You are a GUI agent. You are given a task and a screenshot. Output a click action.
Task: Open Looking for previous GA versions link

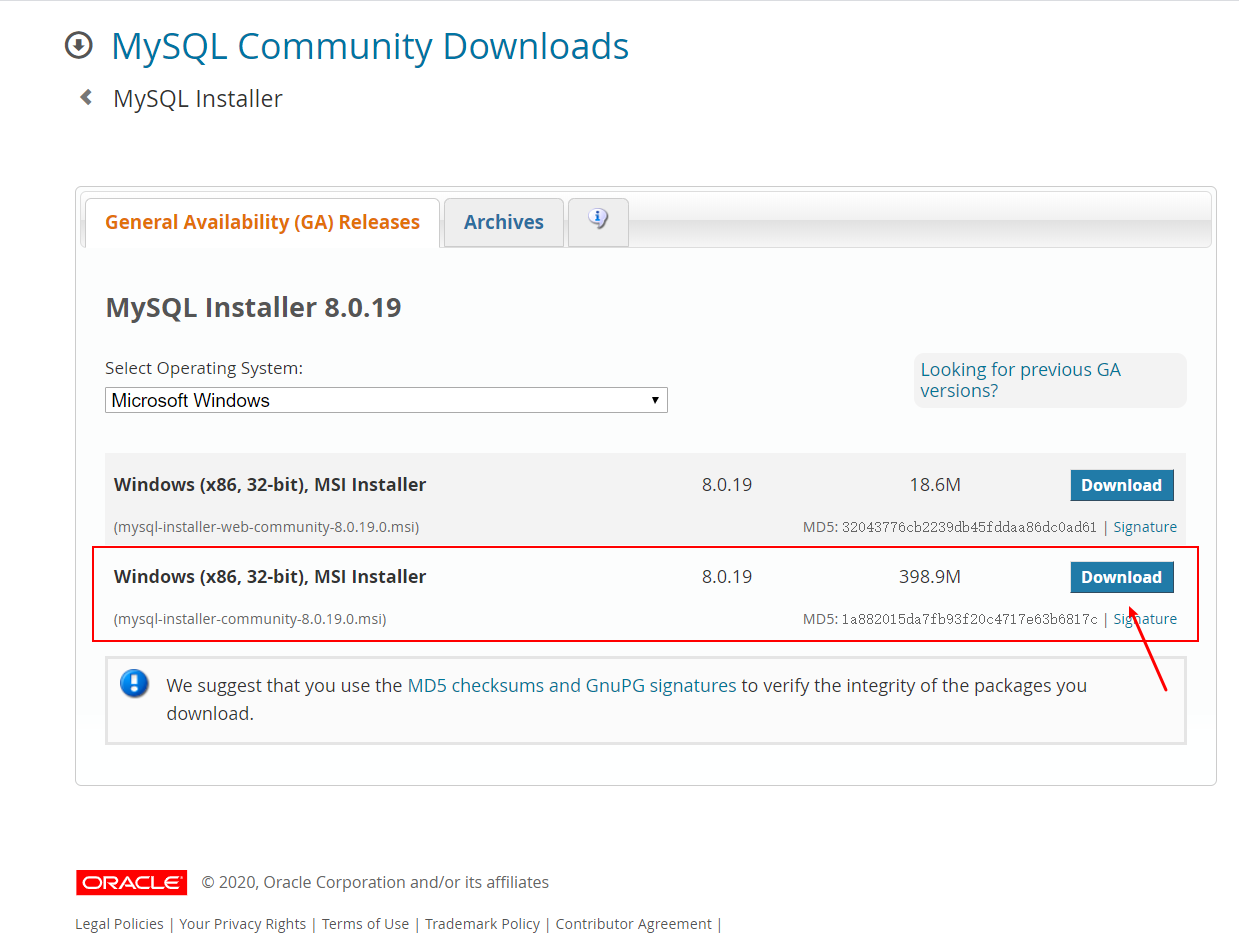1020,380
